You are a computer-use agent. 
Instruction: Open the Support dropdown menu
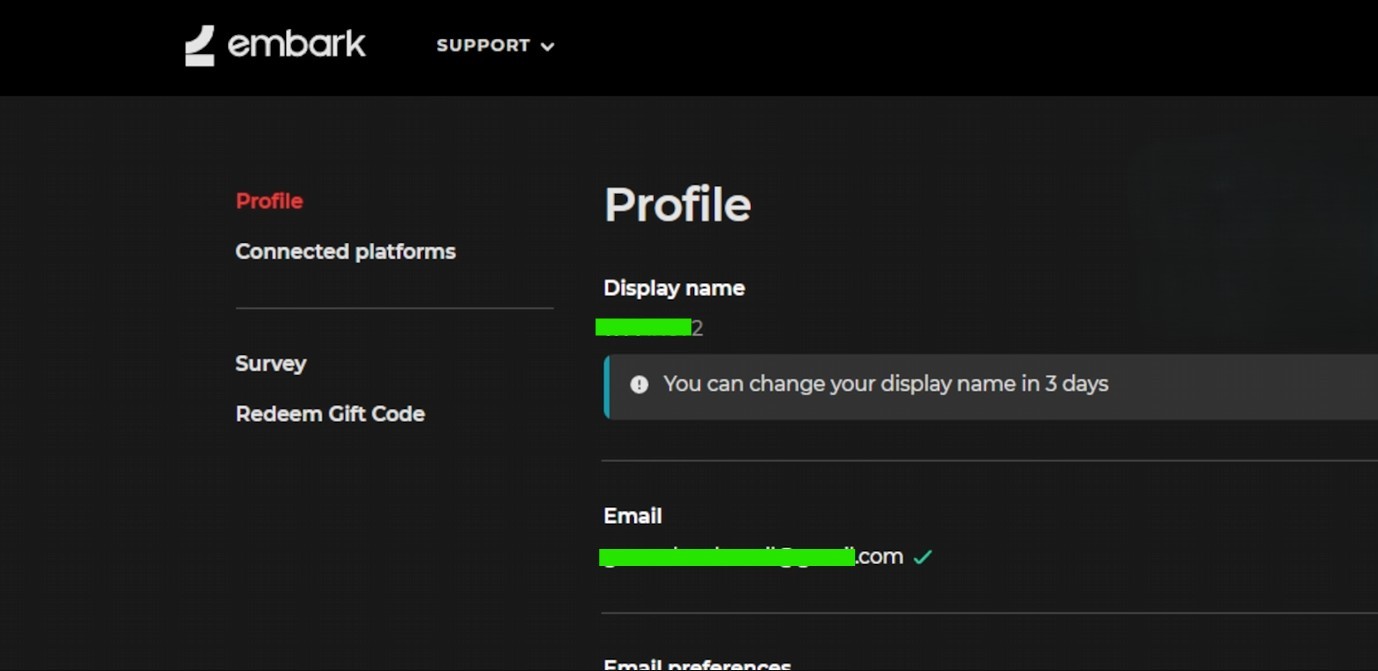pyautogui.click(x=495, y=46)
